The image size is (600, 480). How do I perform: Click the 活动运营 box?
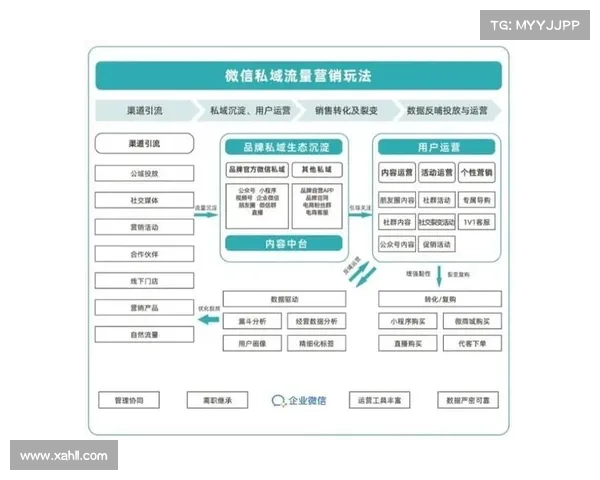(437, 173)
